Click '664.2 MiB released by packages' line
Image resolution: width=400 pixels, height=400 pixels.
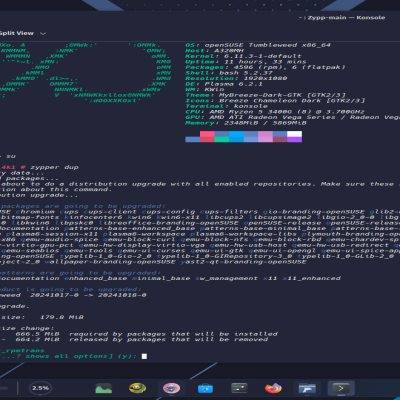(142, 340)
